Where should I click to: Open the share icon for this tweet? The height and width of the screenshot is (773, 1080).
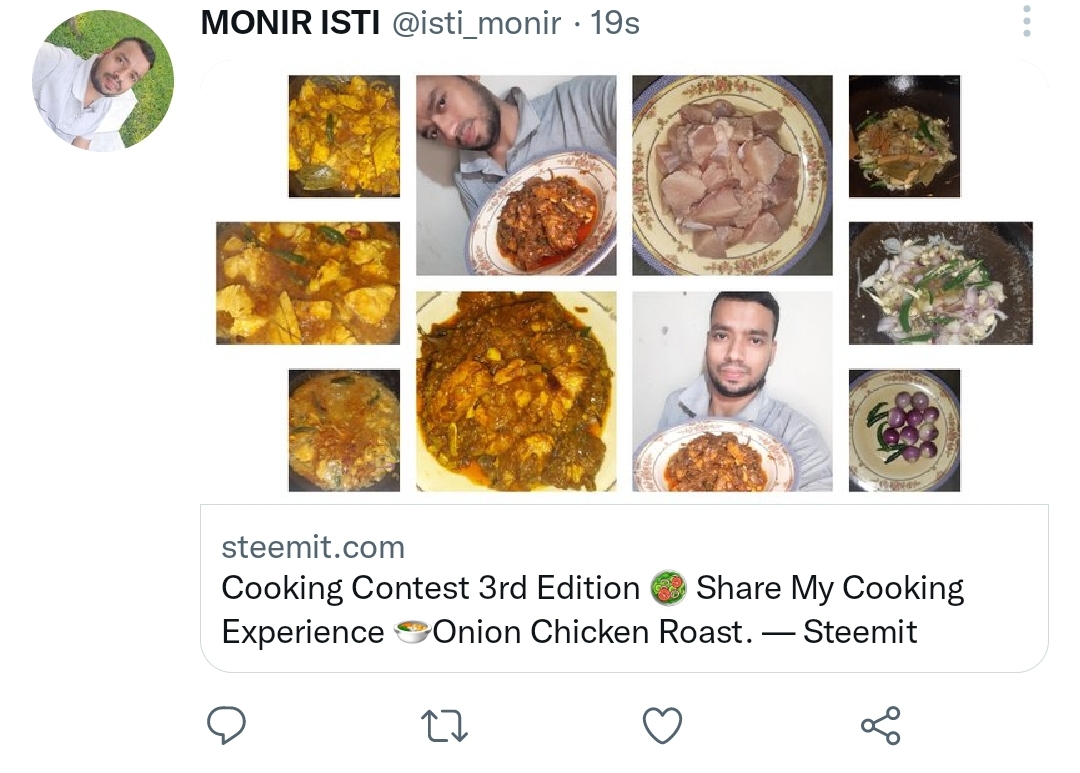pyautogui.click(x=880, y=725)
